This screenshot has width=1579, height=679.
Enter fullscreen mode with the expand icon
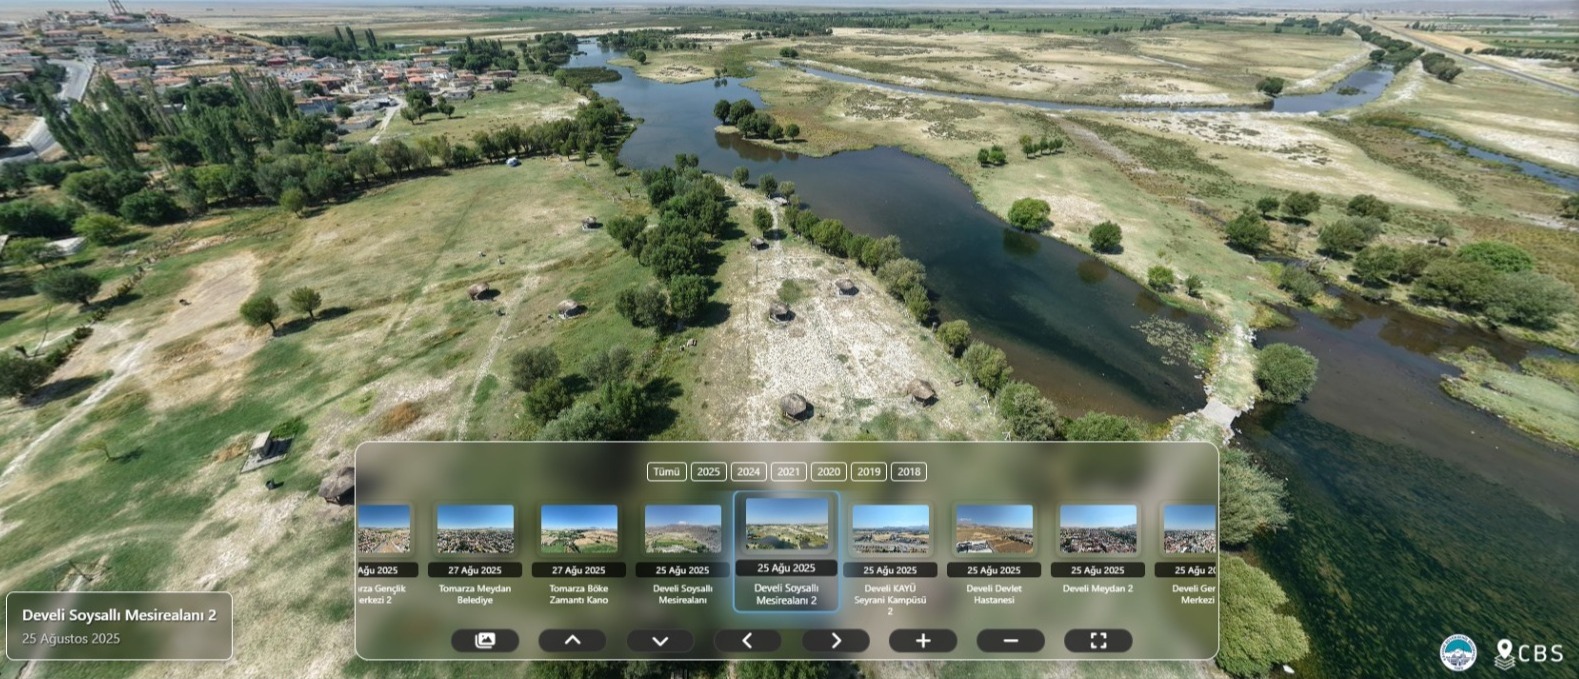click(x=1098, y=640)
